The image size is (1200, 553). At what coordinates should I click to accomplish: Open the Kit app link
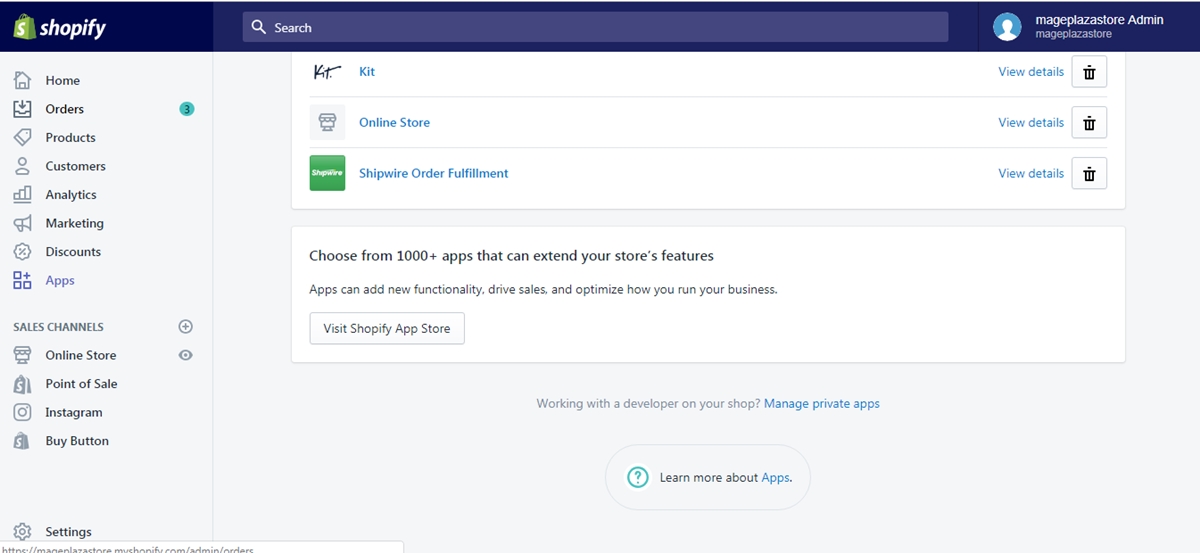367,72
